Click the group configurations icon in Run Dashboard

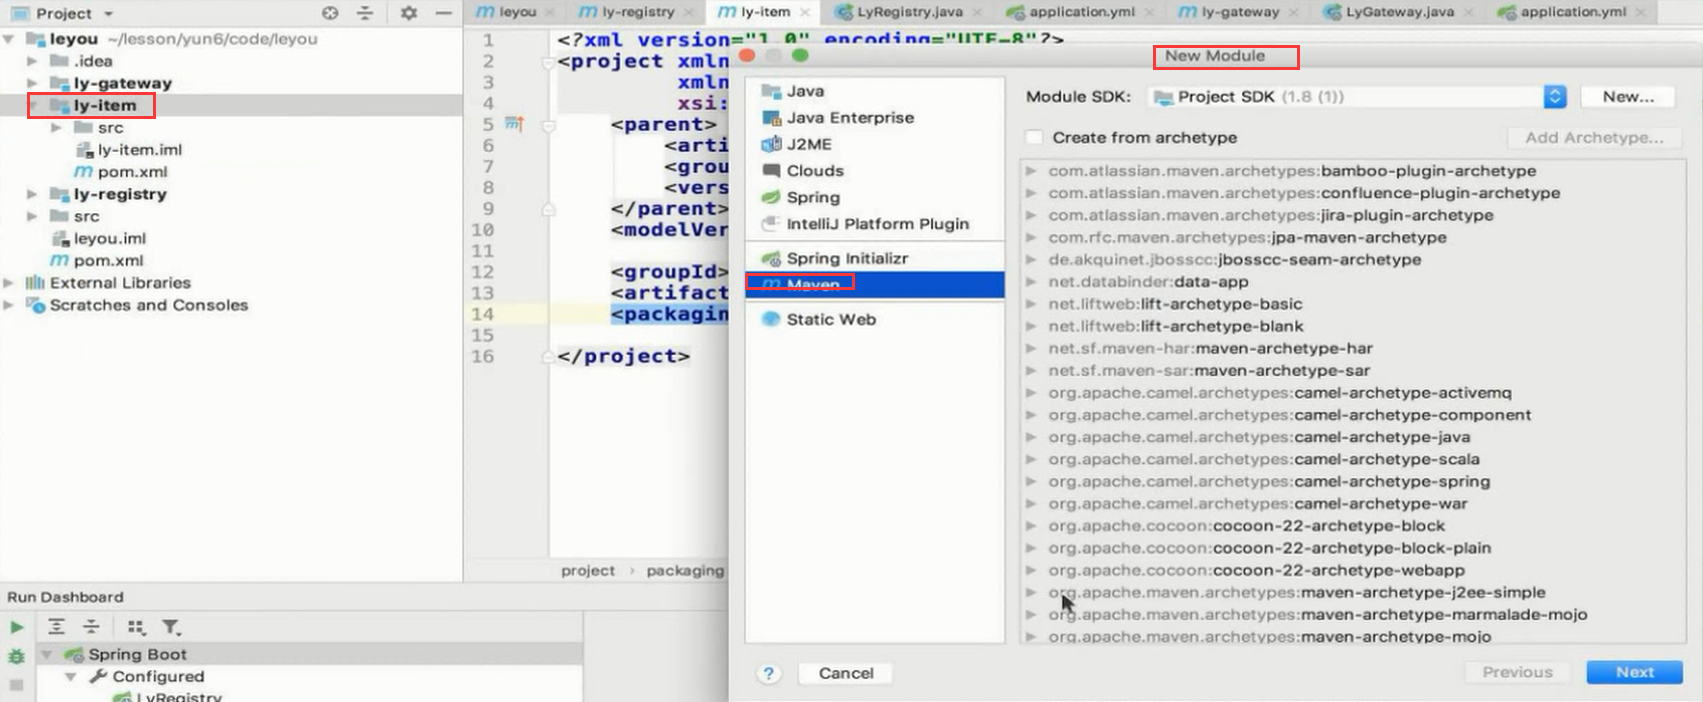136,627
